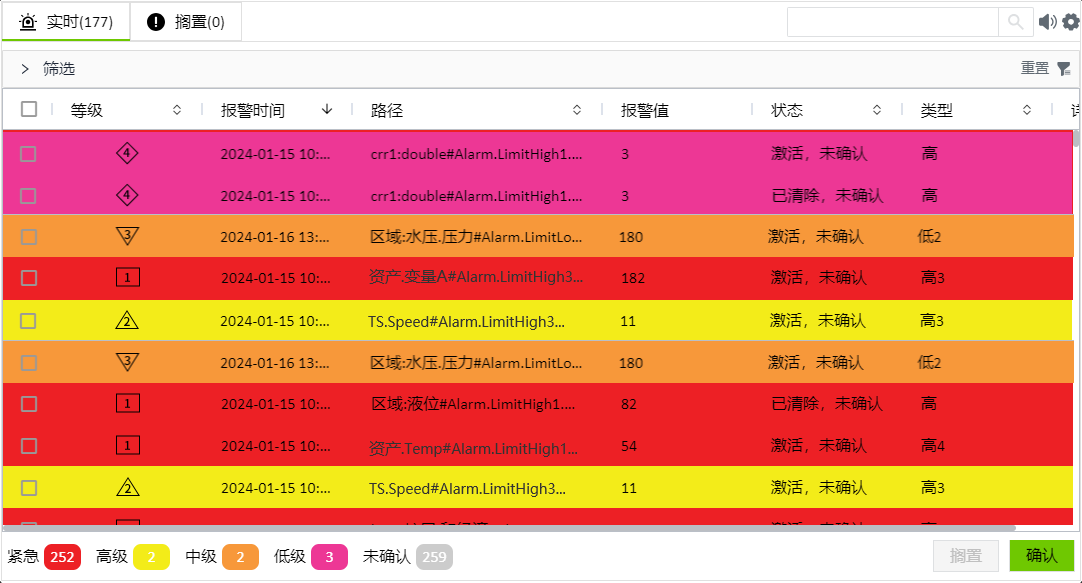Viewport: 1082px width, 583px height.
Task: Mute alarm sound with speaker icon
Action: tap(1047, 22)
